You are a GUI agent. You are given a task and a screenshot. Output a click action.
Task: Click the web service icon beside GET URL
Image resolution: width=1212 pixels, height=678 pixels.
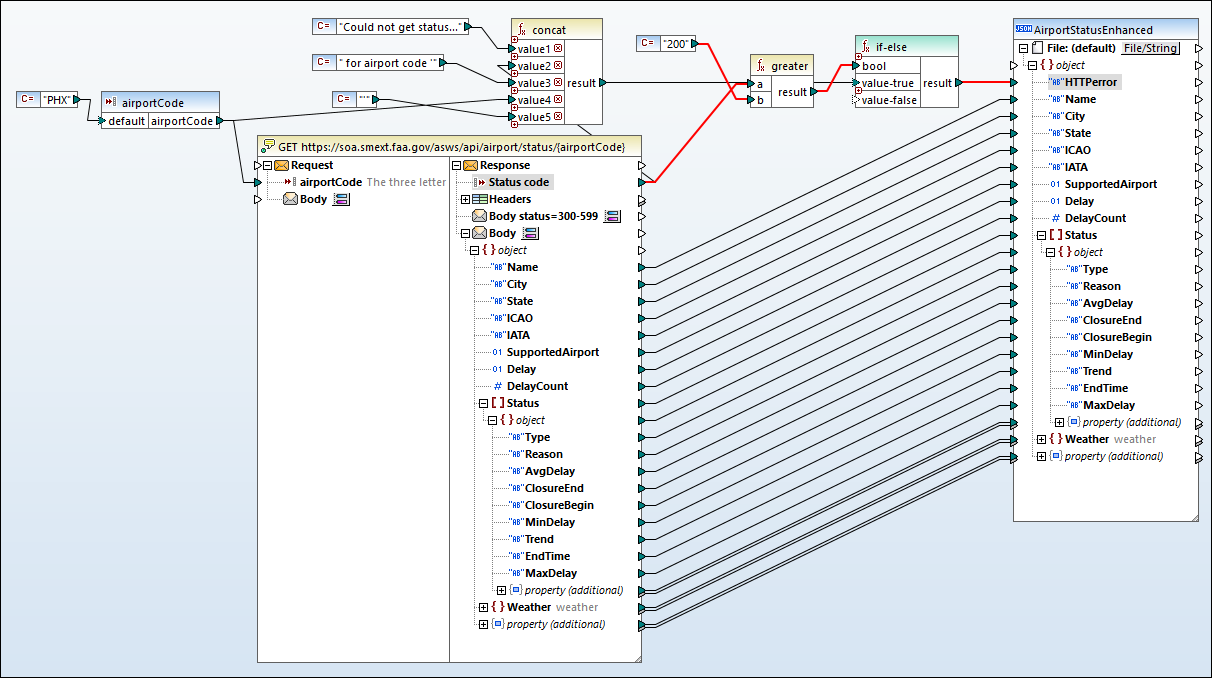click(x=267, y=147)
